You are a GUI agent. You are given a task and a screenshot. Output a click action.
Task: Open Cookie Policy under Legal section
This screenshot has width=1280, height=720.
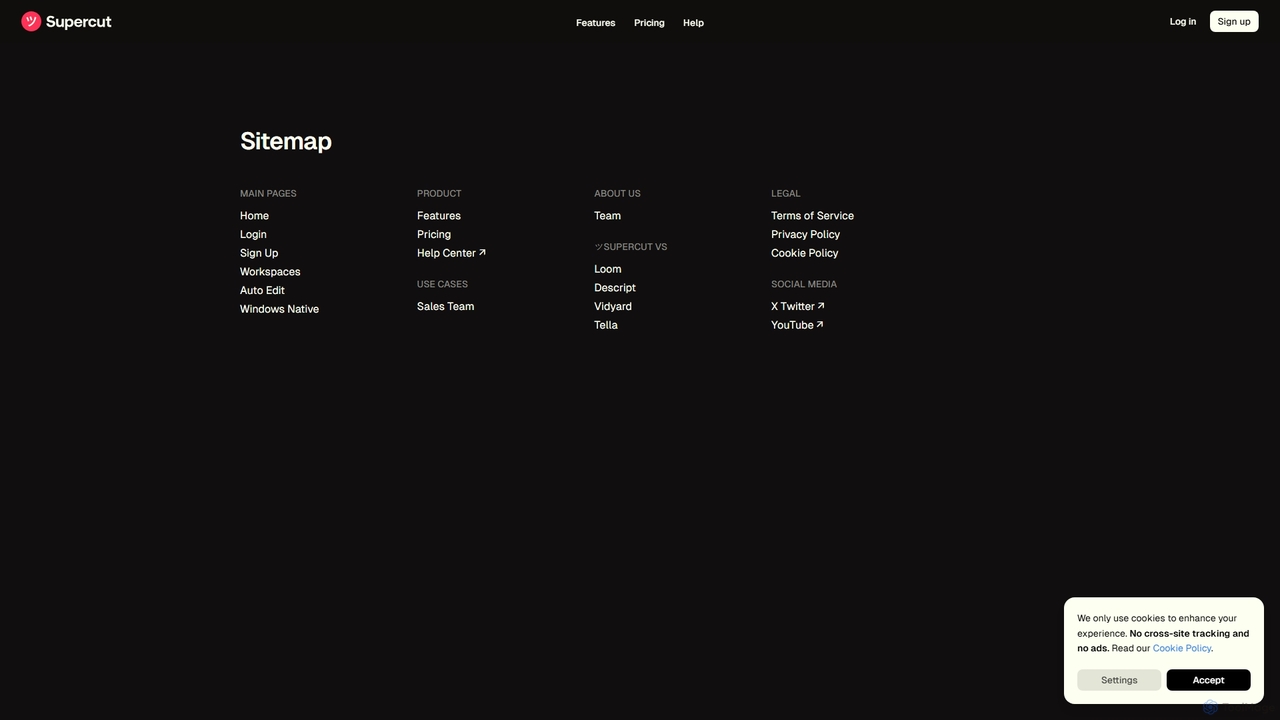(x=804, y=253)
